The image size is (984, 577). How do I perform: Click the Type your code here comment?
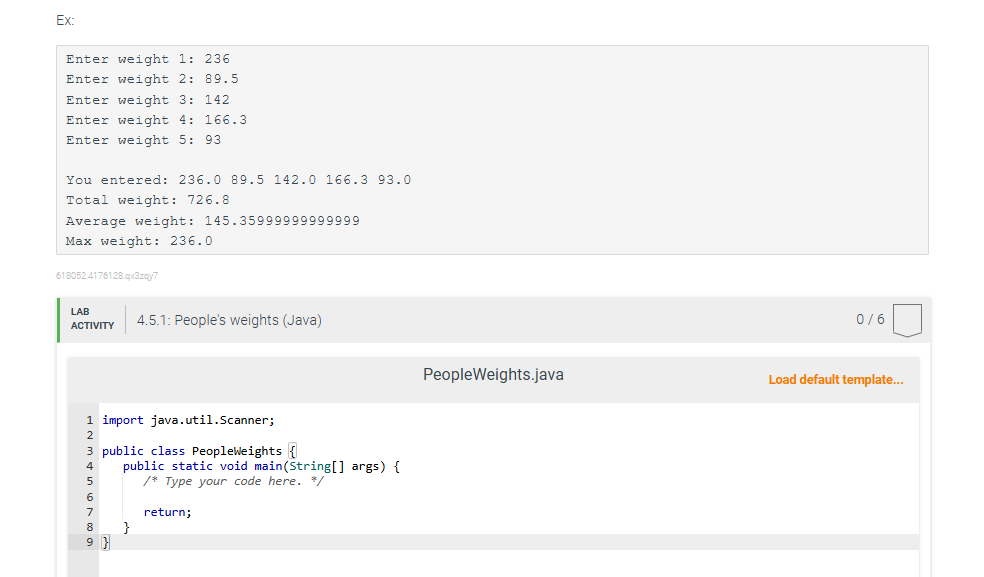click(233, 482)
